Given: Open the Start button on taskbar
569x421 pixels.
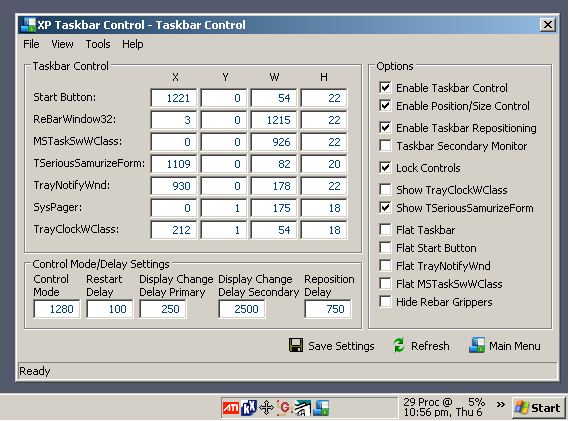Looking at the screenshot, I should point(539,408).
